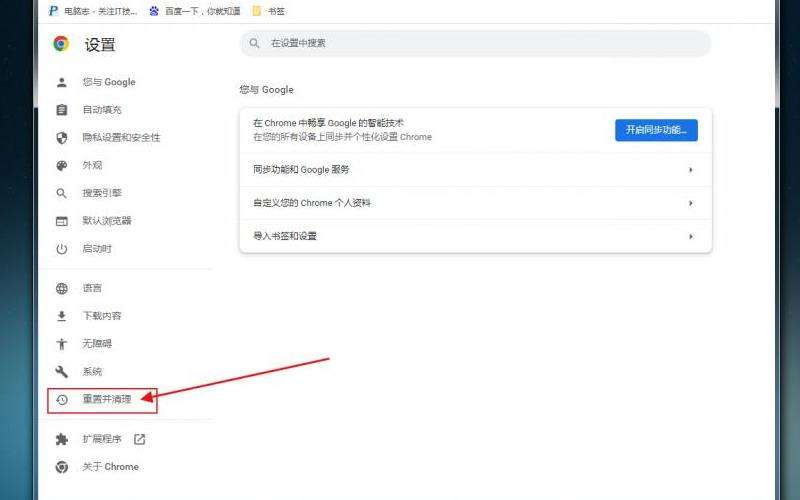Open the 电脑志 bookmark

[93, 11]
